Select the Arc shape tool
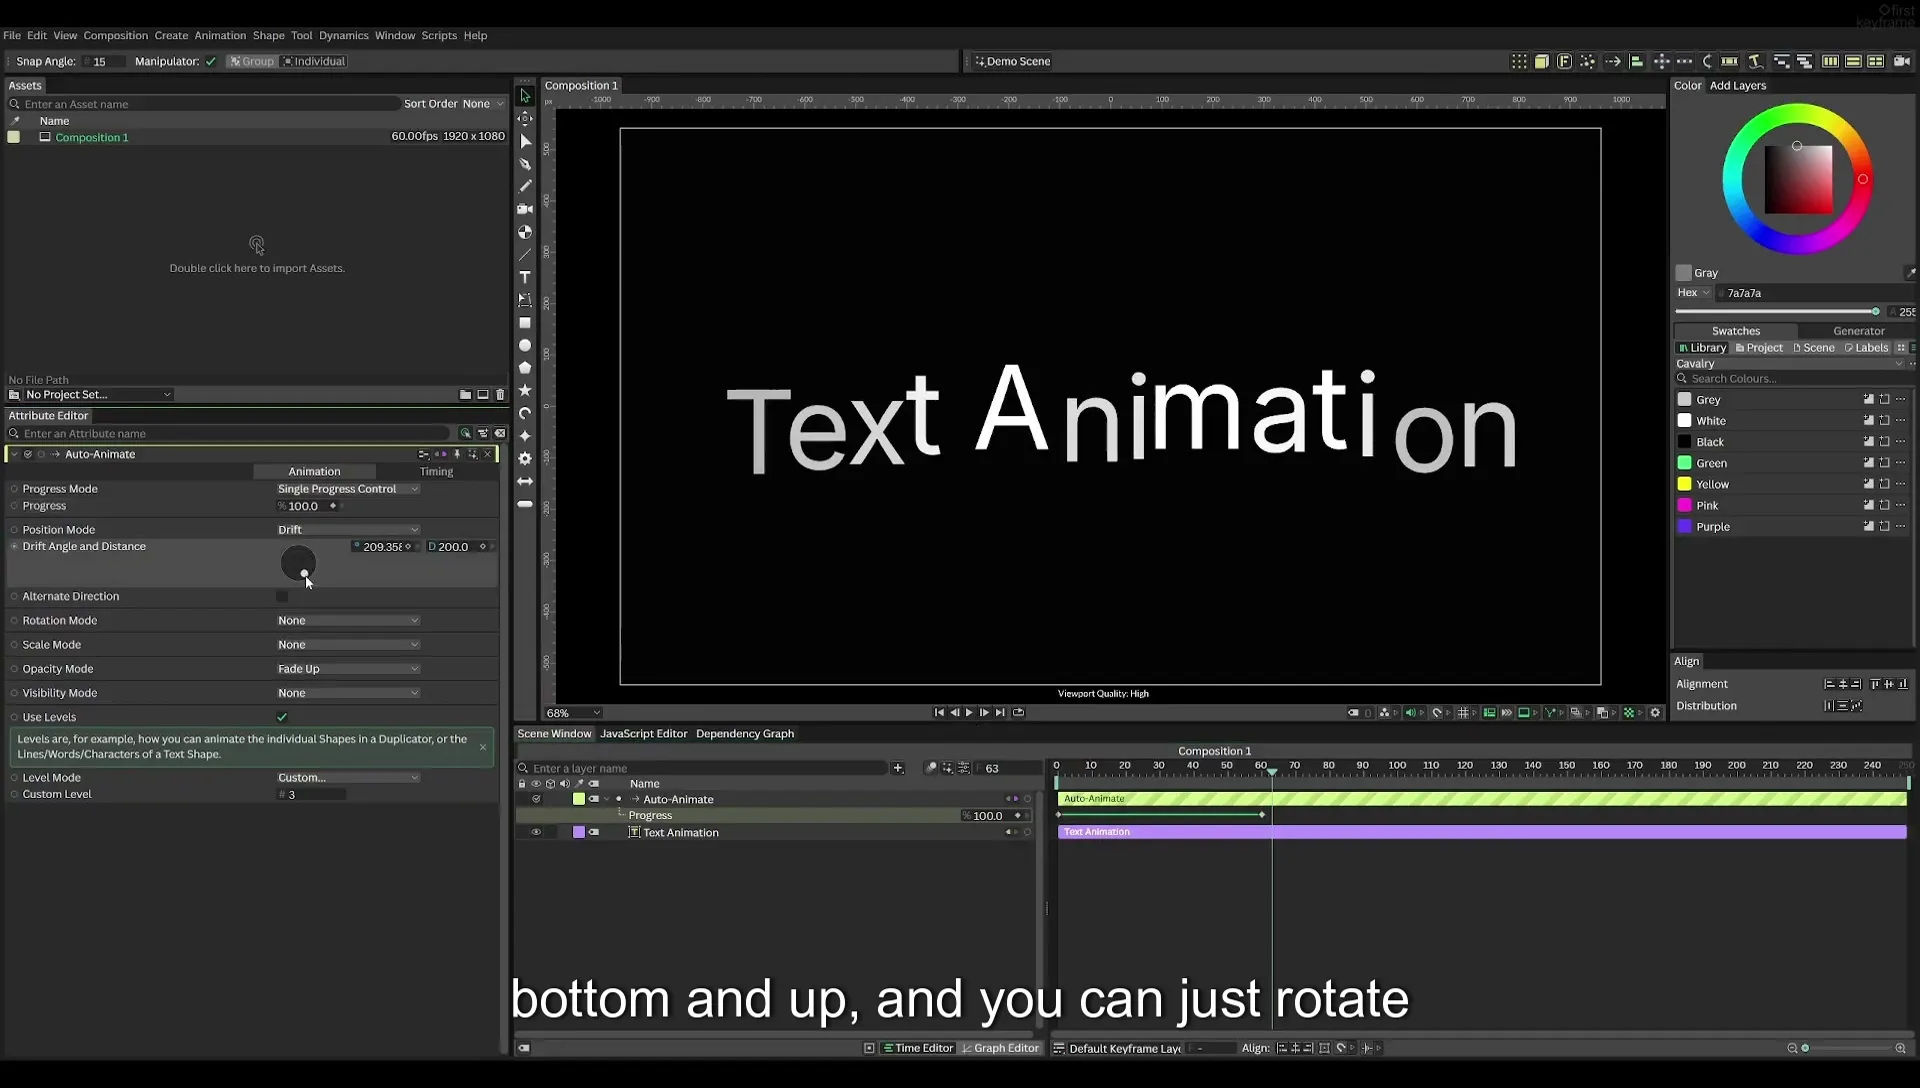1920x1088 pixels. tap(525, 413)
